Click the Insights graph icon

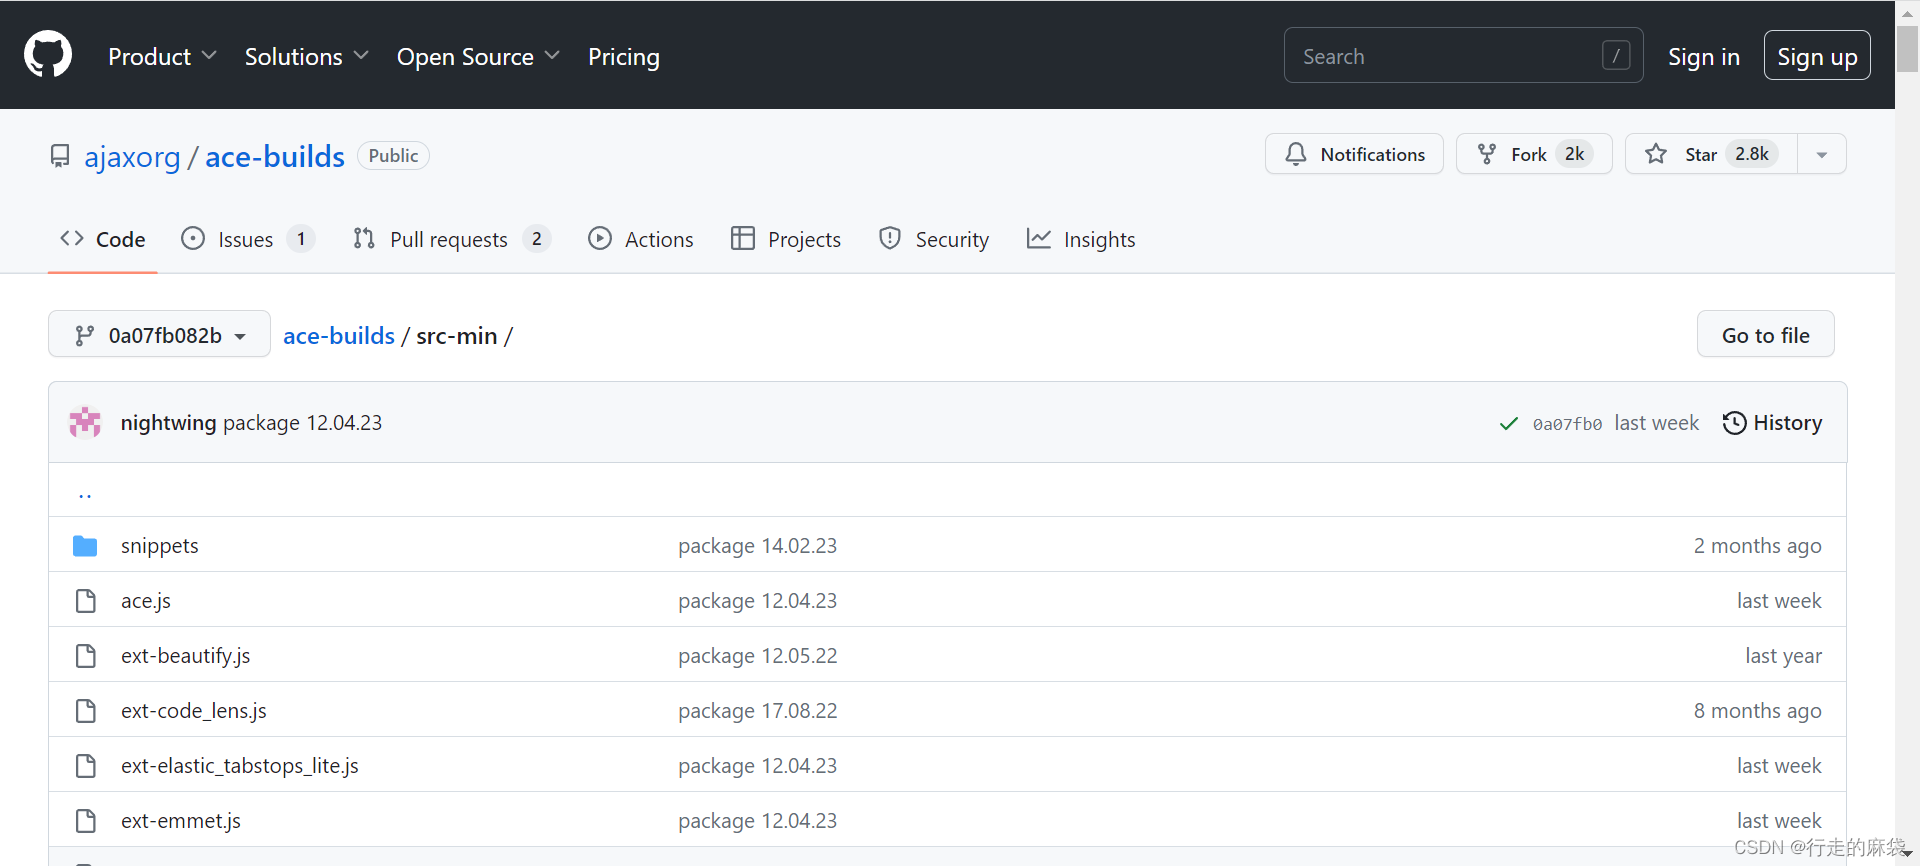(x=1039, y=238)
